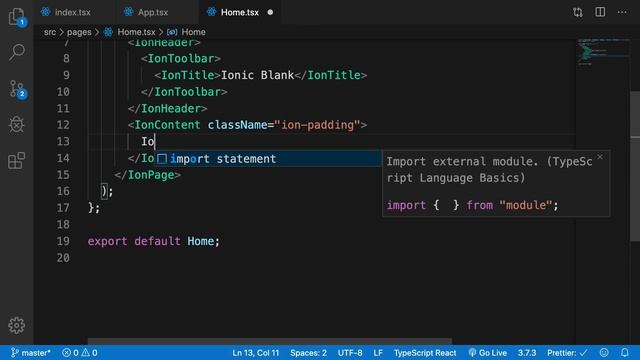
Task: Click the "ion-padding" string value
Action: tap(317, 125)
